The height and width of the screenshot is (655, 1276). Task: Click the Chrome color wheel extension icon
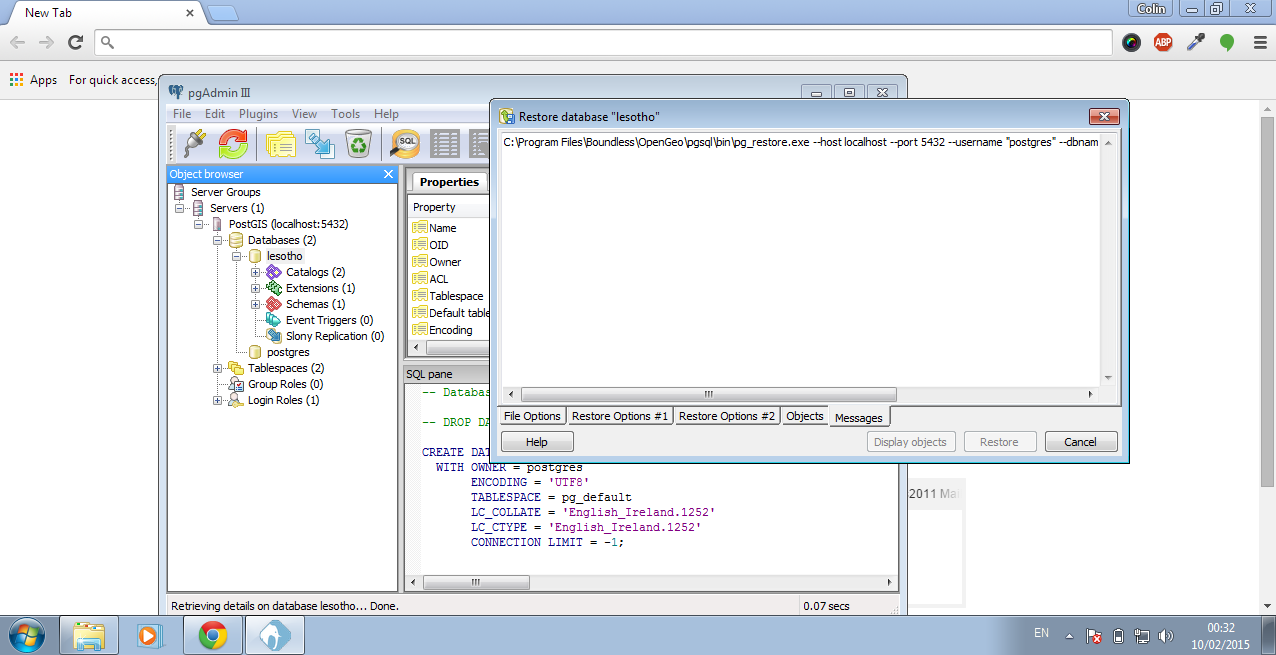tap(1131, 42)
